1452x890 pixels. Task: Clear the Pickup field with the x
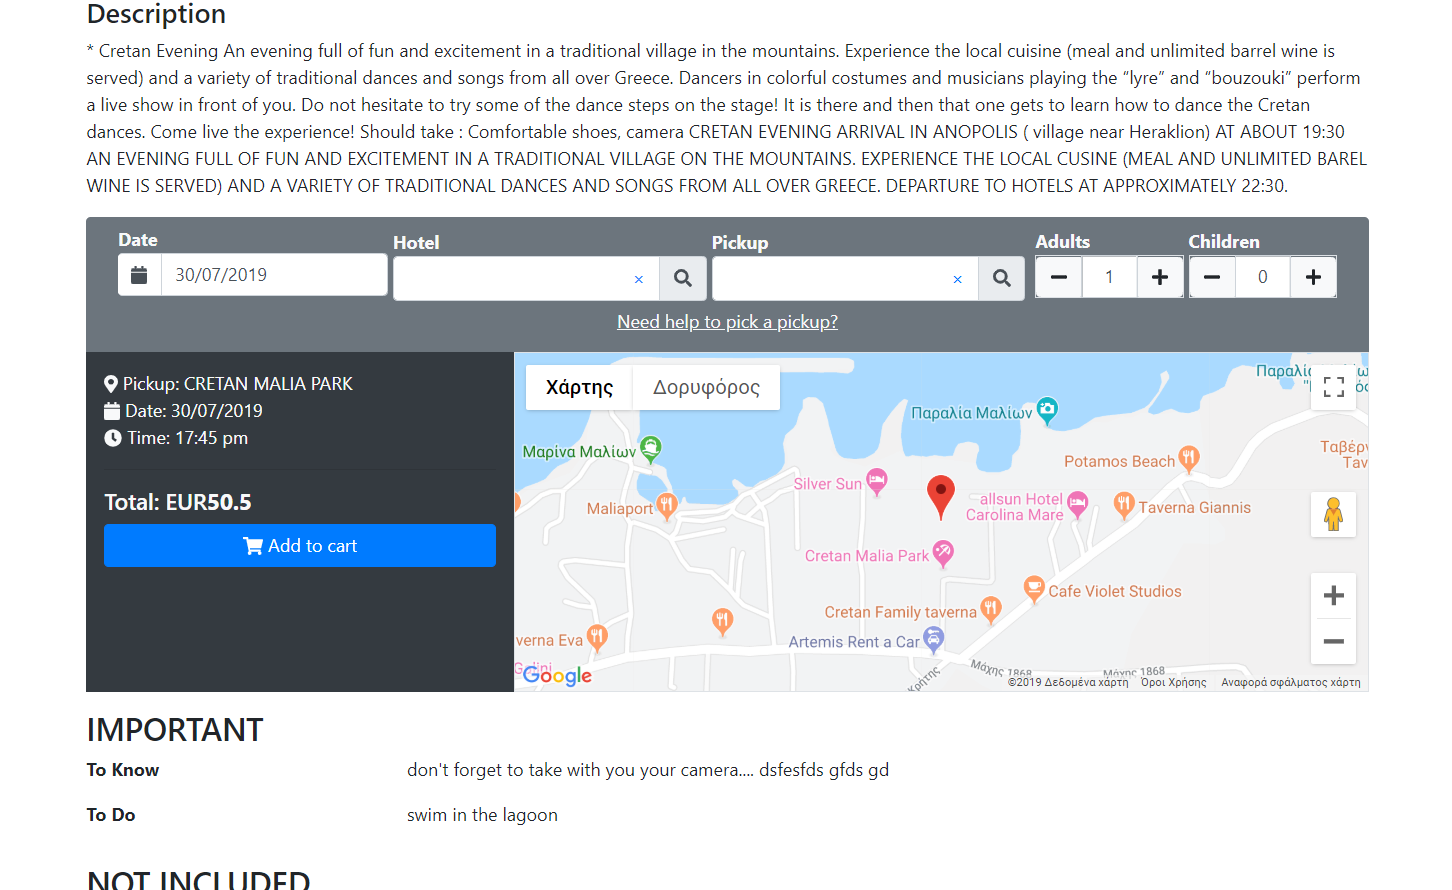[957, 279]
